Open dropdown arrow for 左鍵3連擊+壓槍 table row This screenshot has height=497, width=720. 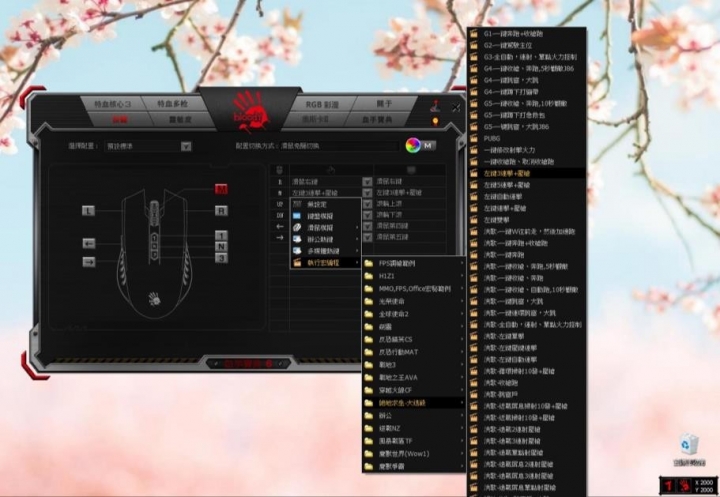(x=367, y=192)
